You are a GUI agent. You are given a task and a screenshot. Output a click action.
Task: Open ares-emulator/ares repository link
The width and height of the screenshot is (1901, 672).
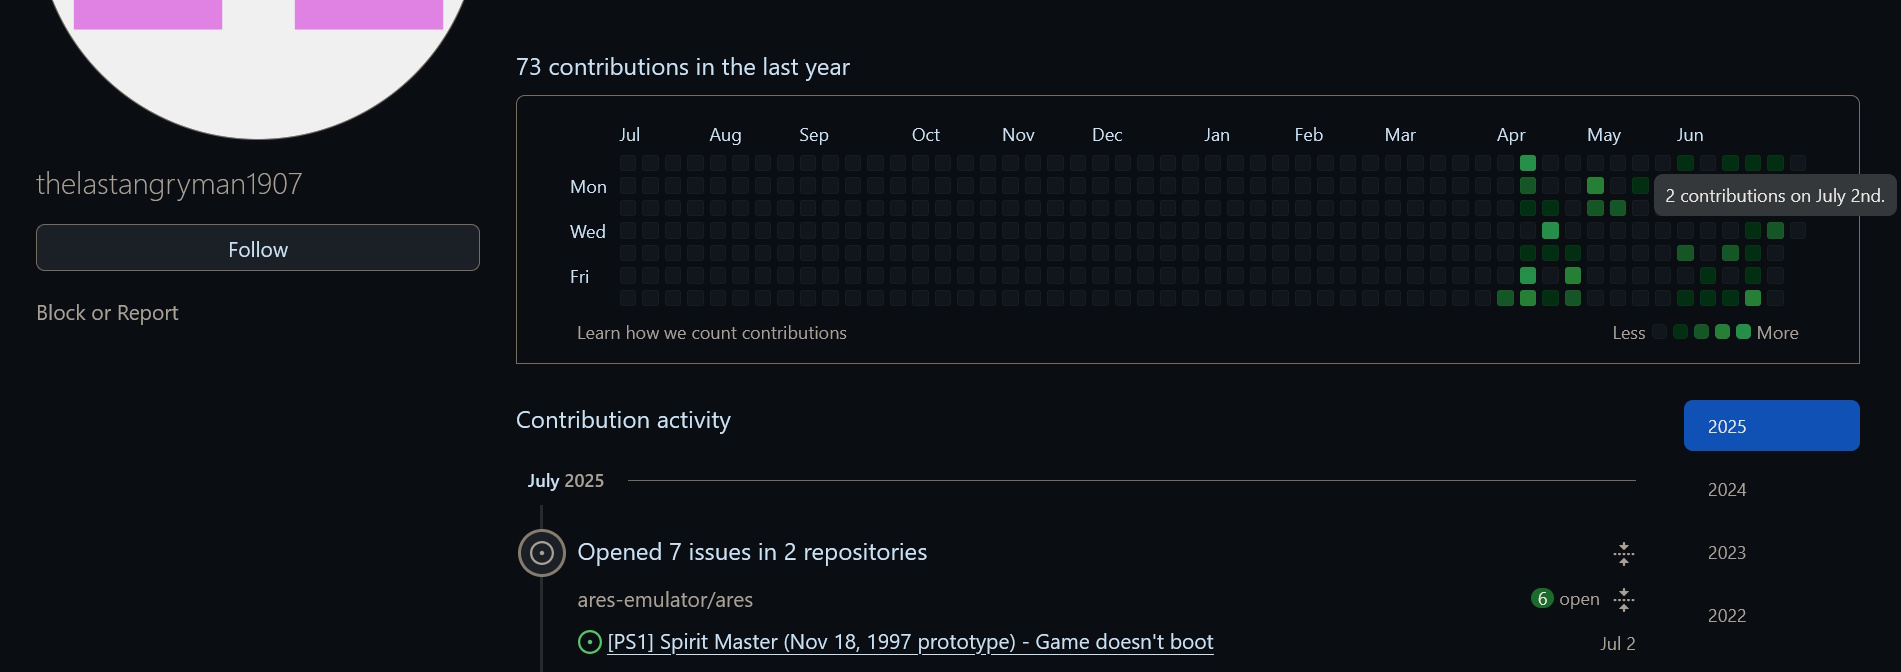(665, 600)
